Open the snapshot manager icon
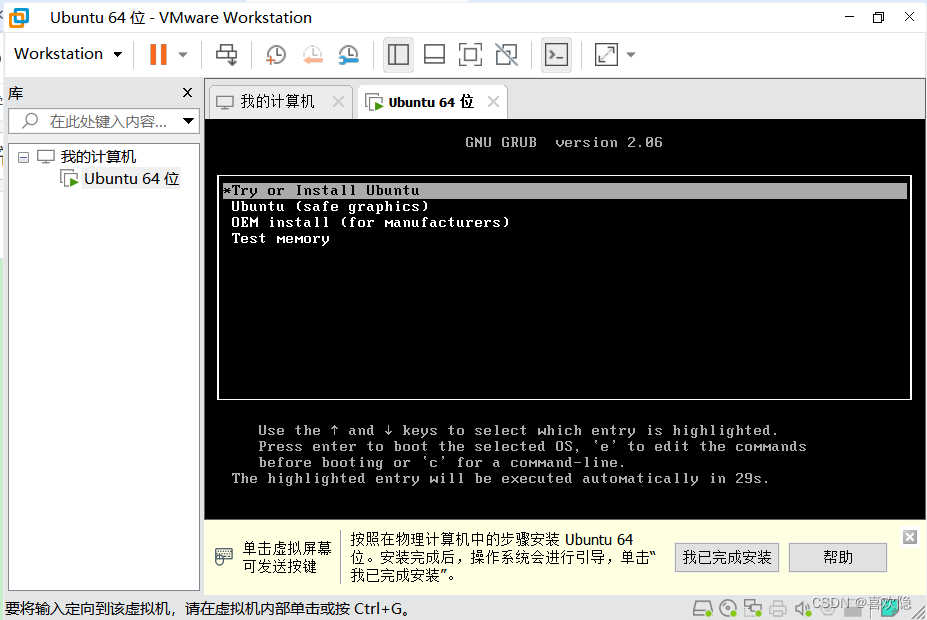 coord(349,55)
